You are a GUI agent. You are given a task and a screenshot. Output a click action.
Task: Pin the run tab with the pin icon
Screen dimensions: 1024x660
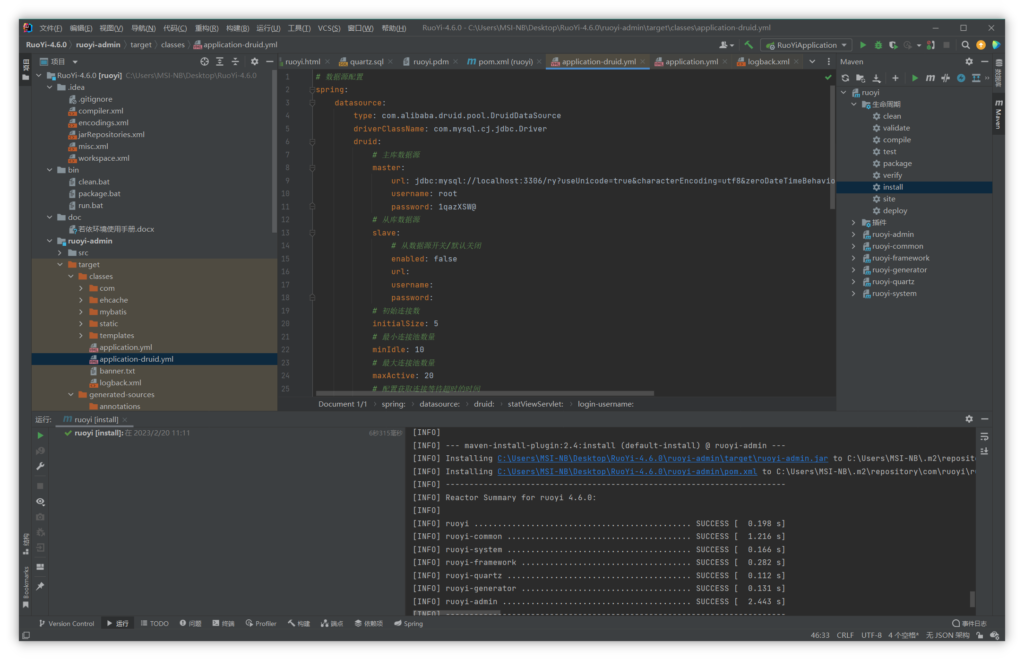tap(40, 586)
